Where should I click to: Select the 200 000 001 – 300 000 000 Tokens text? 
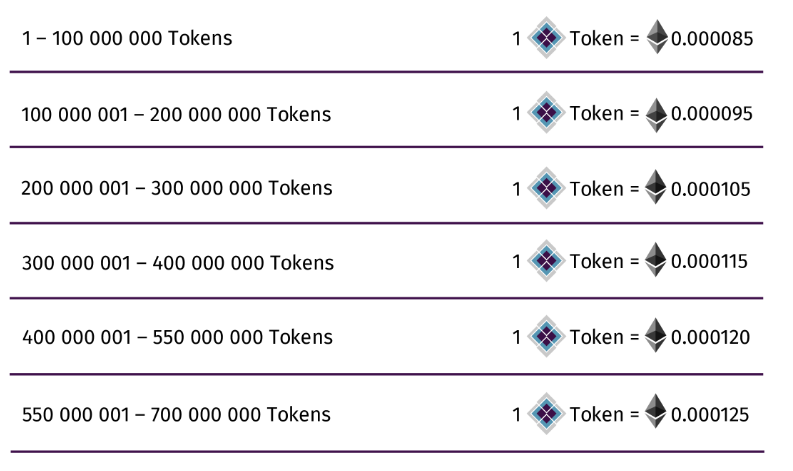point(176,189)
